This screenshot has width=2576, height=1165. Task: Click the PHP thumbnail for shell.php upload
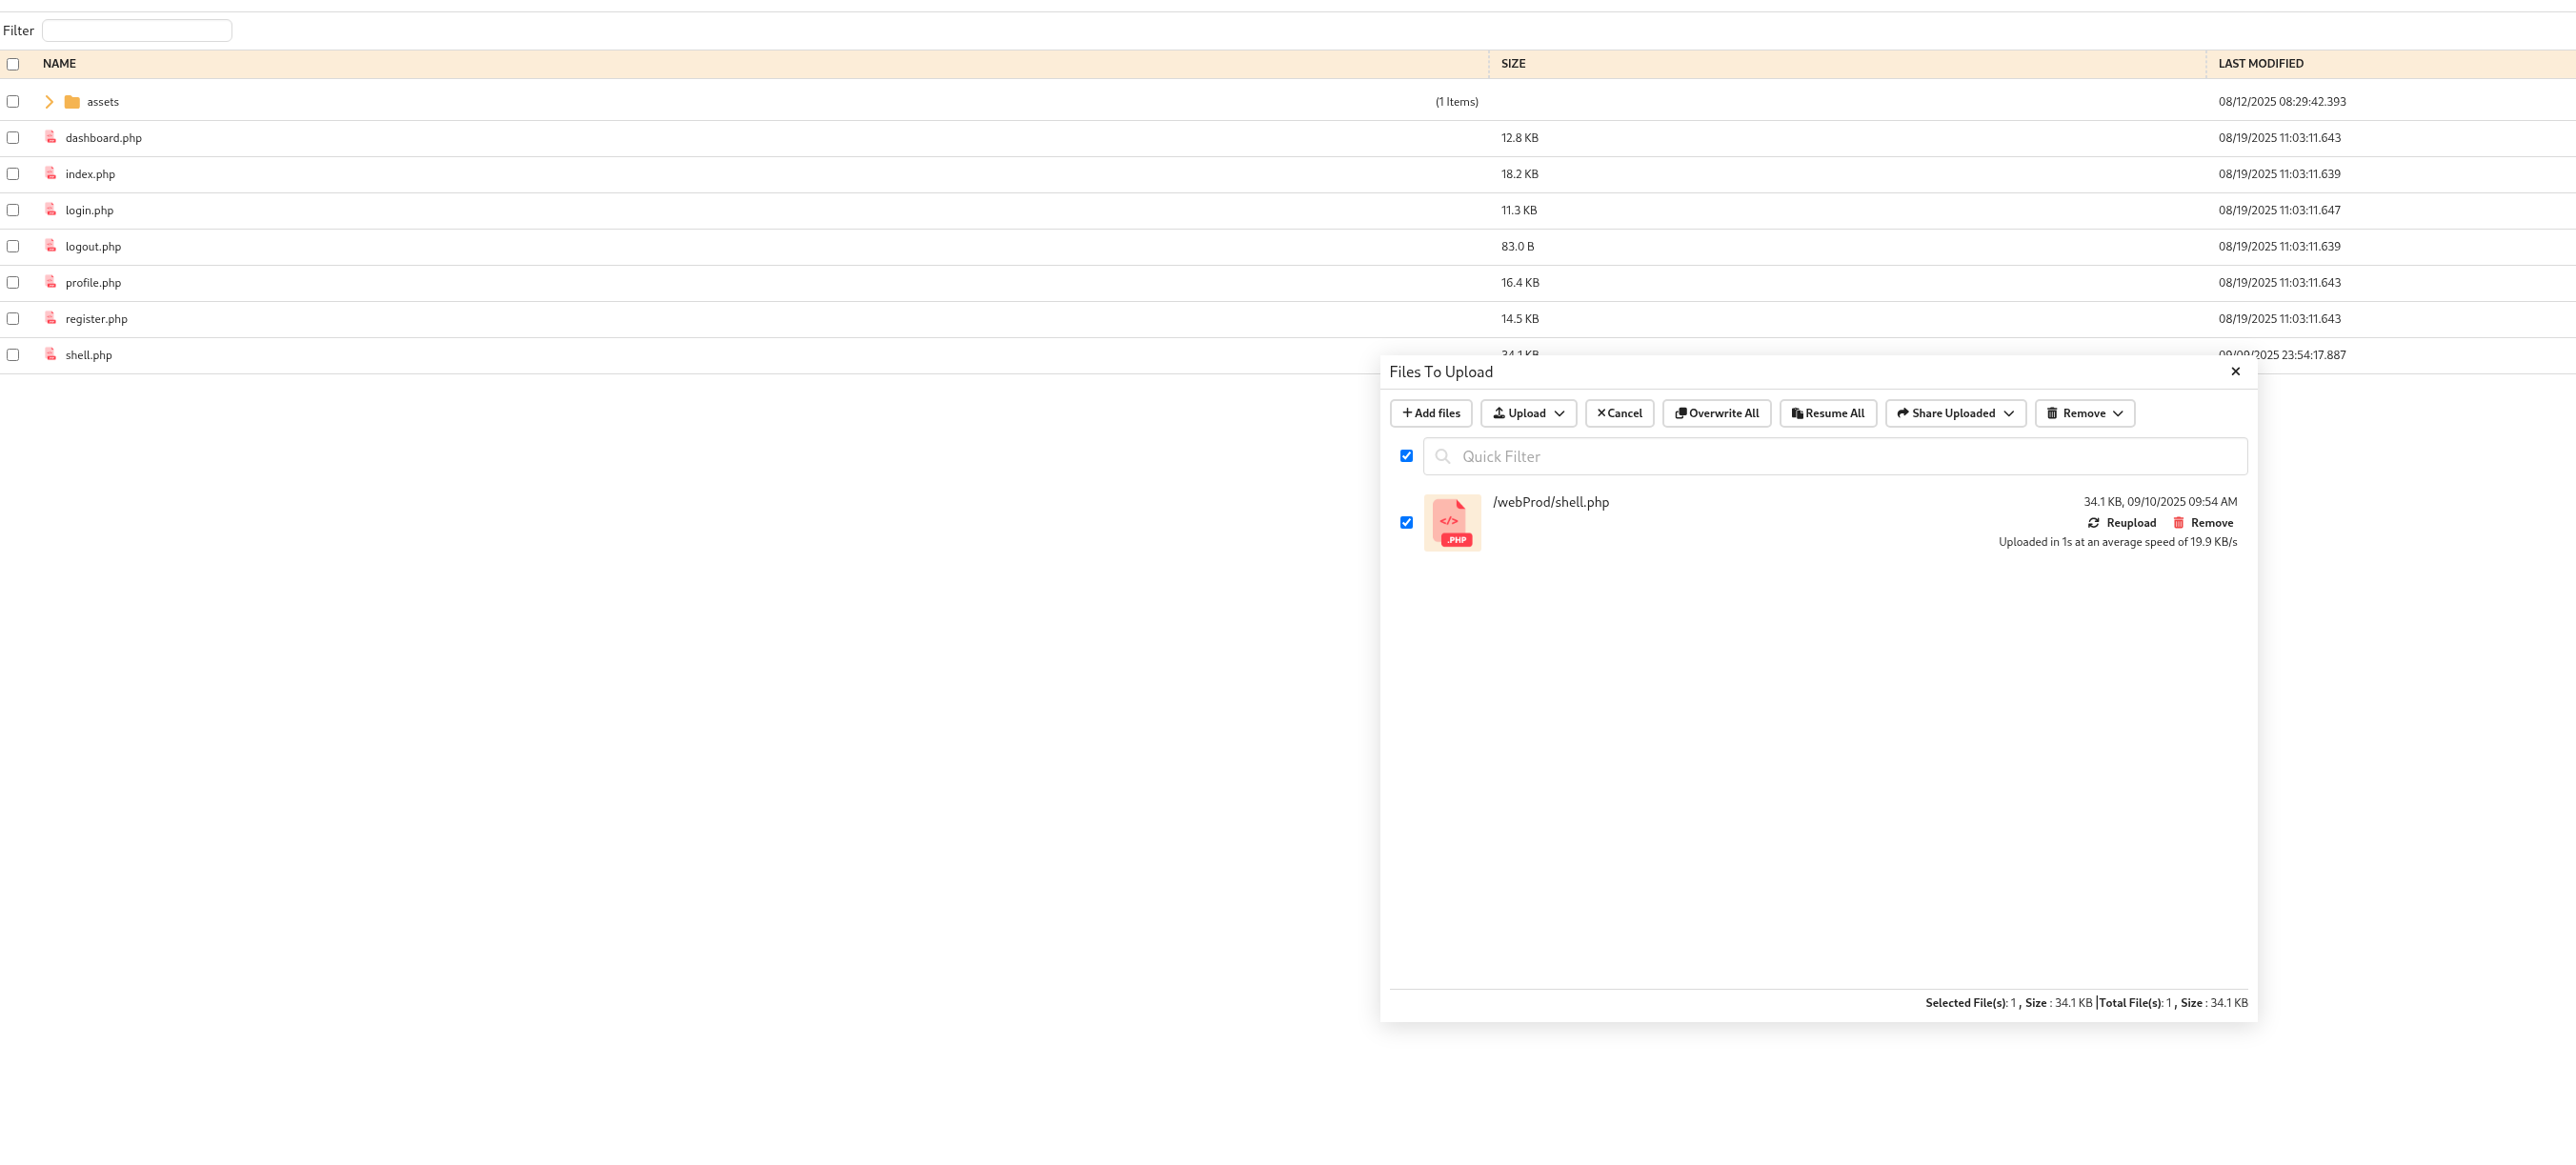click(x=1452, y=522)
